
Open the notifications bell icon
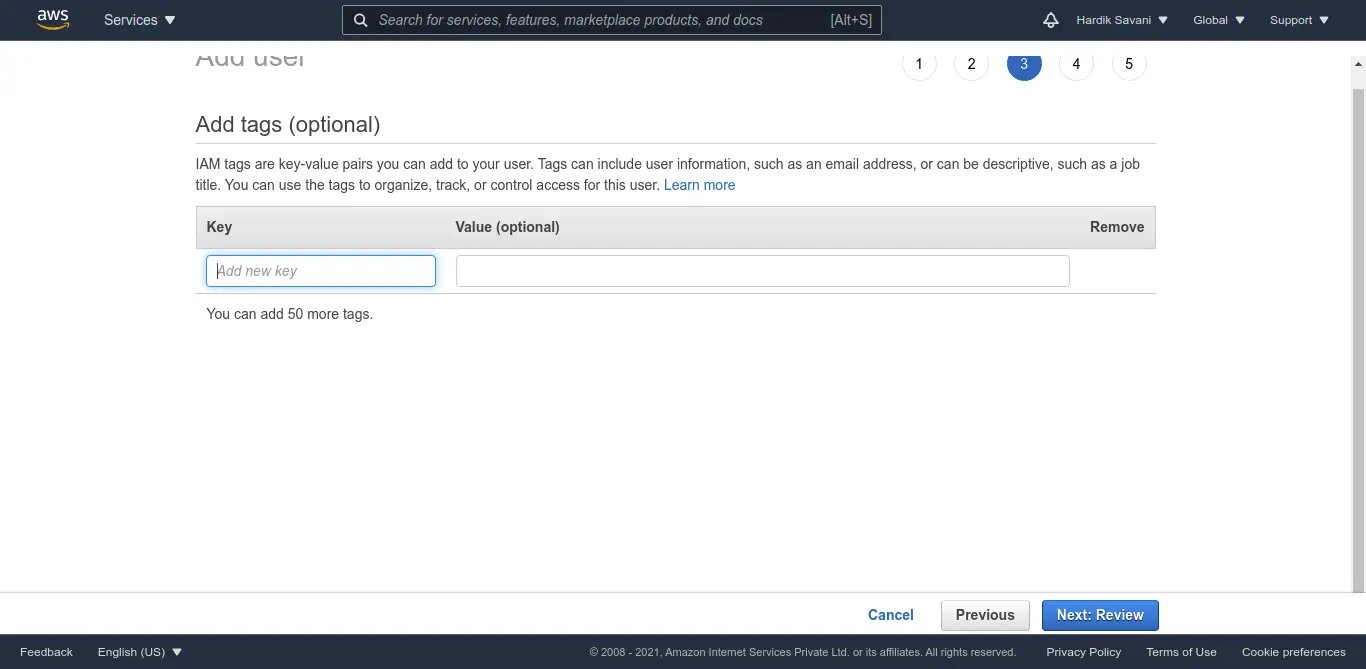click(1050, 20)
